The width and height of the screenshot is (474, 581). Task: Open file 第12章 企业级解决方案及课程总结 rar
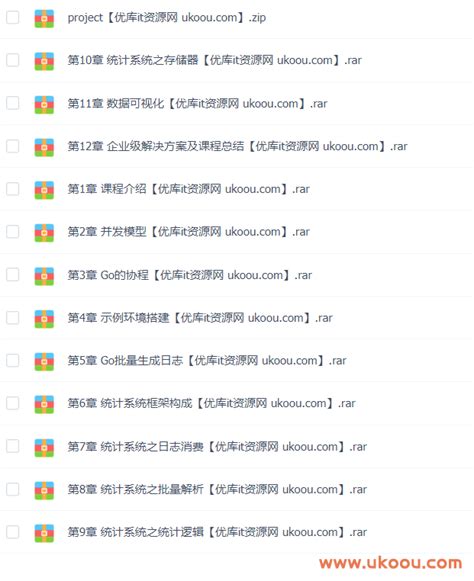(237, 146)
